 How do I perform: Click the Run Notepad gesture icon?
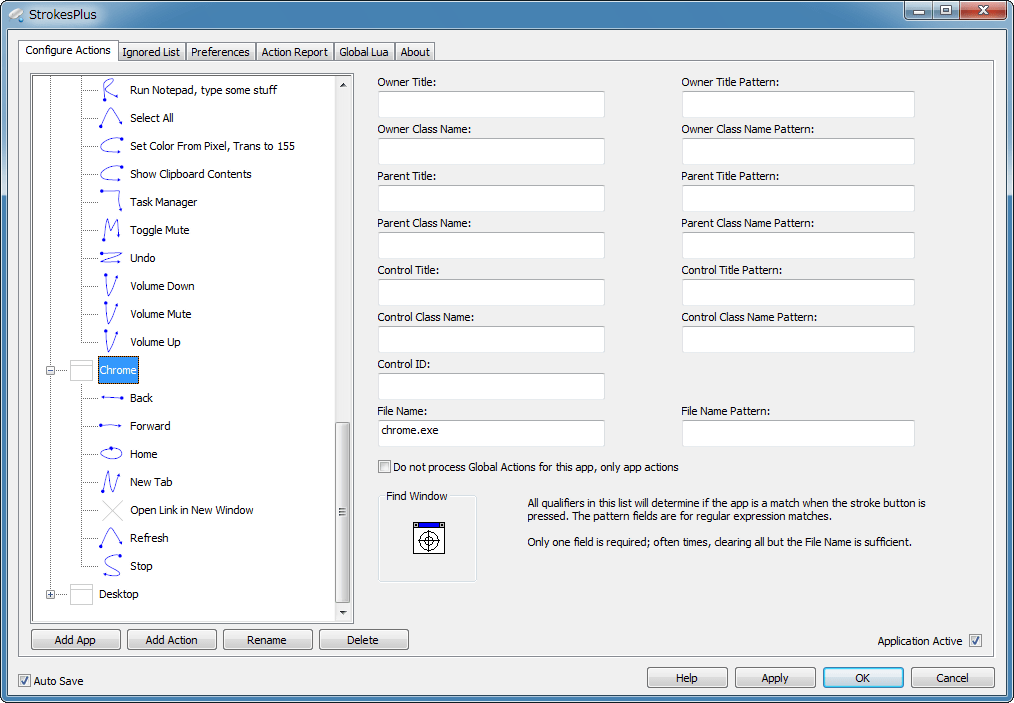tap(111, 90)
